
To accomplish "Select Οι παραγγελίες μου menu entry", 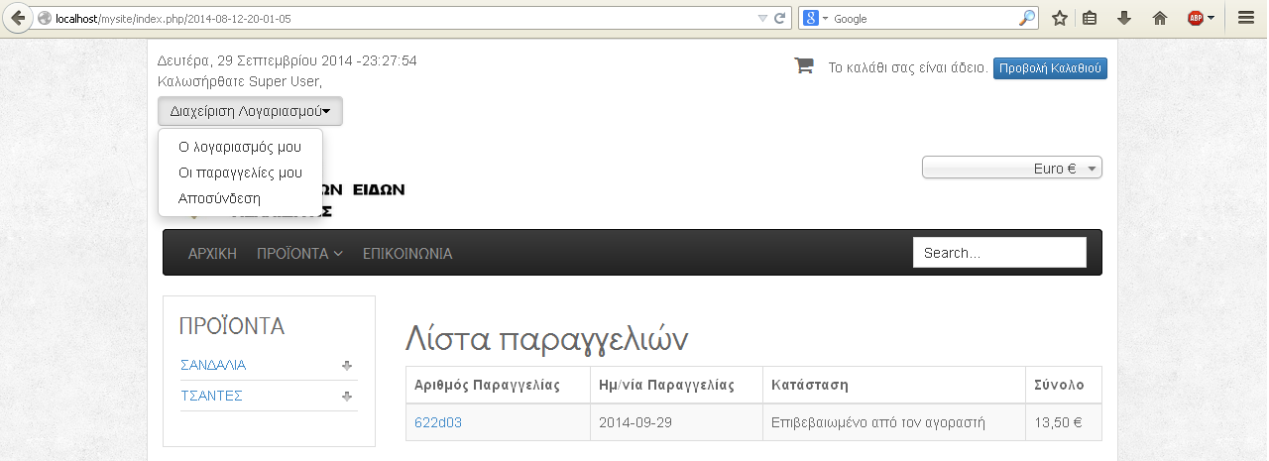I will click(240, 172).
